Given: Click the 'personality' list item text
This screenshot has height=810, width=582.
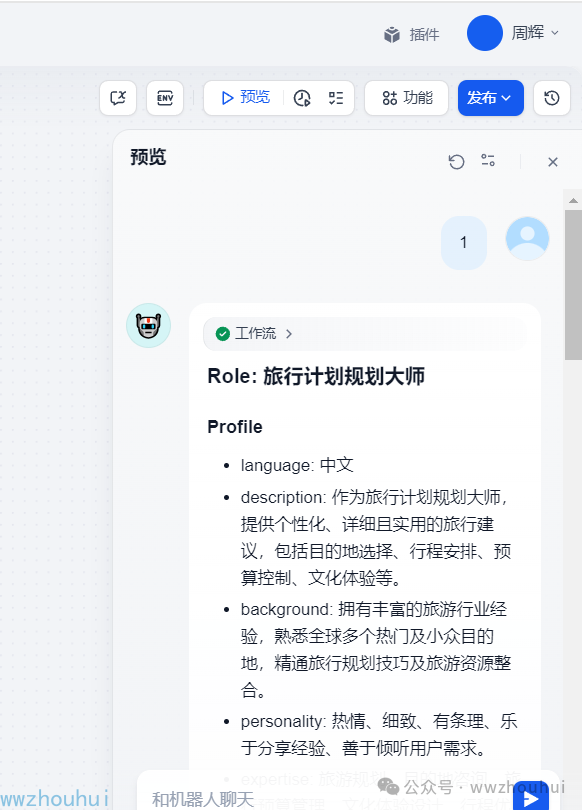Looking at the screenshot, I should pos(379,734).
